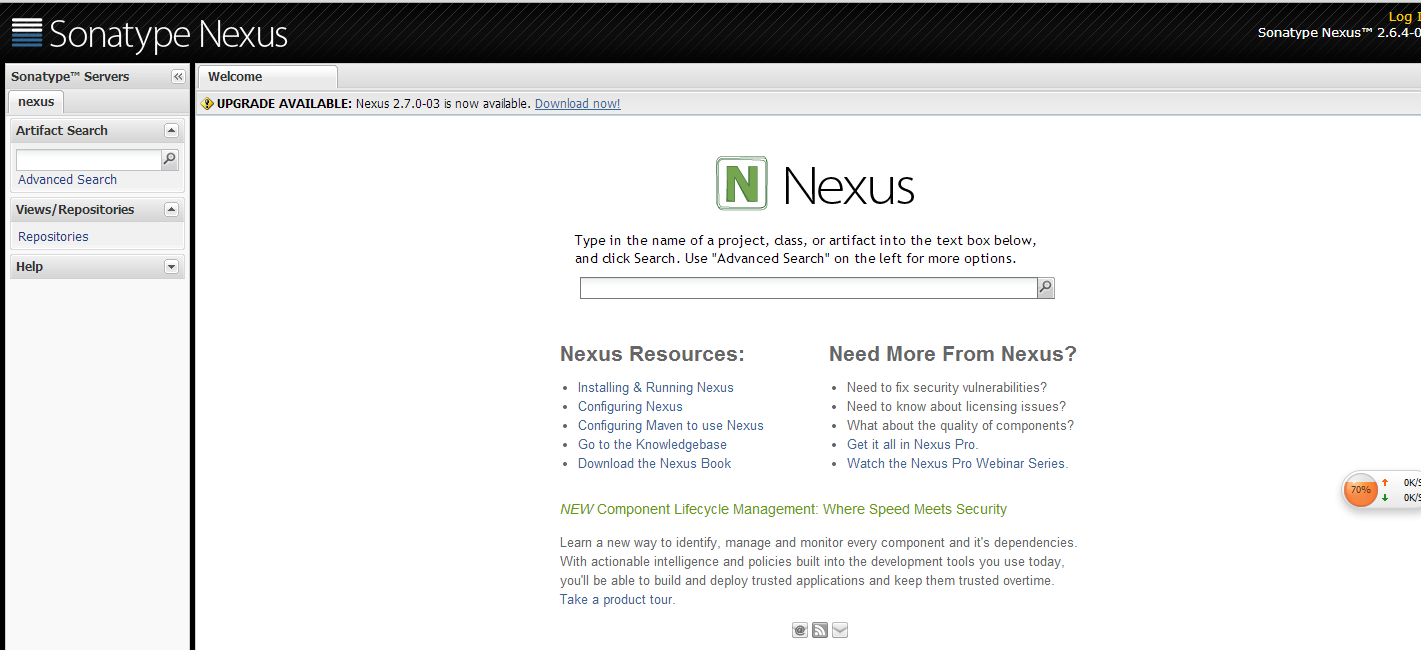Click the Sonatype Nexus 2.6.4 version text

coord(1339,33)
